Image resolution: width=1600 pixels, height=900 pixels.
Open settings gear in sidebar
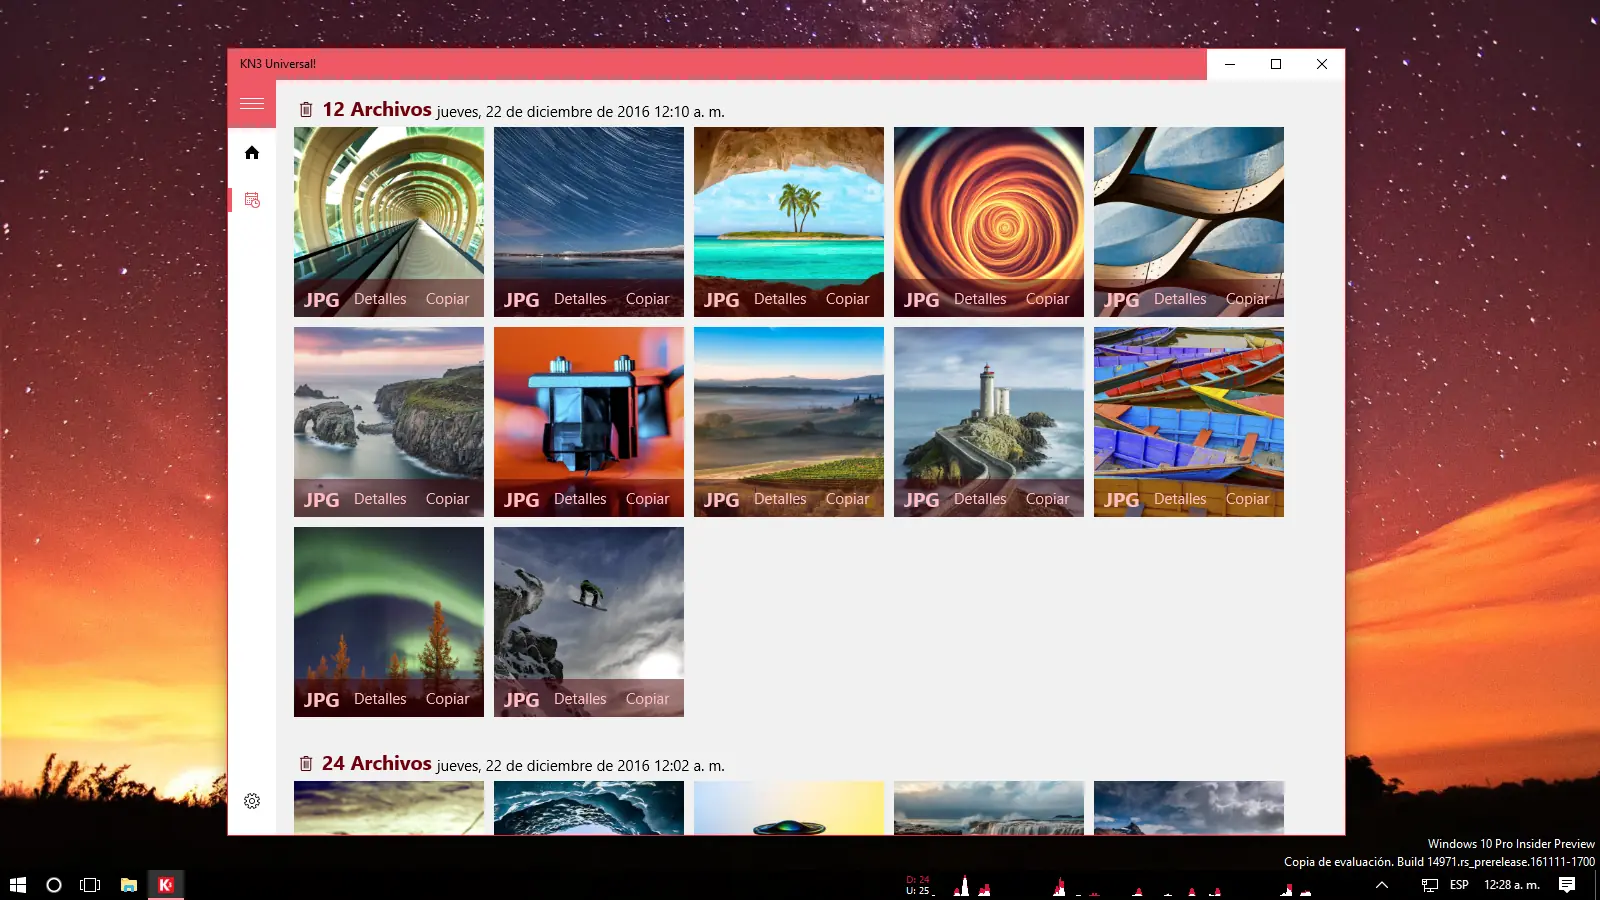[252, 801]
